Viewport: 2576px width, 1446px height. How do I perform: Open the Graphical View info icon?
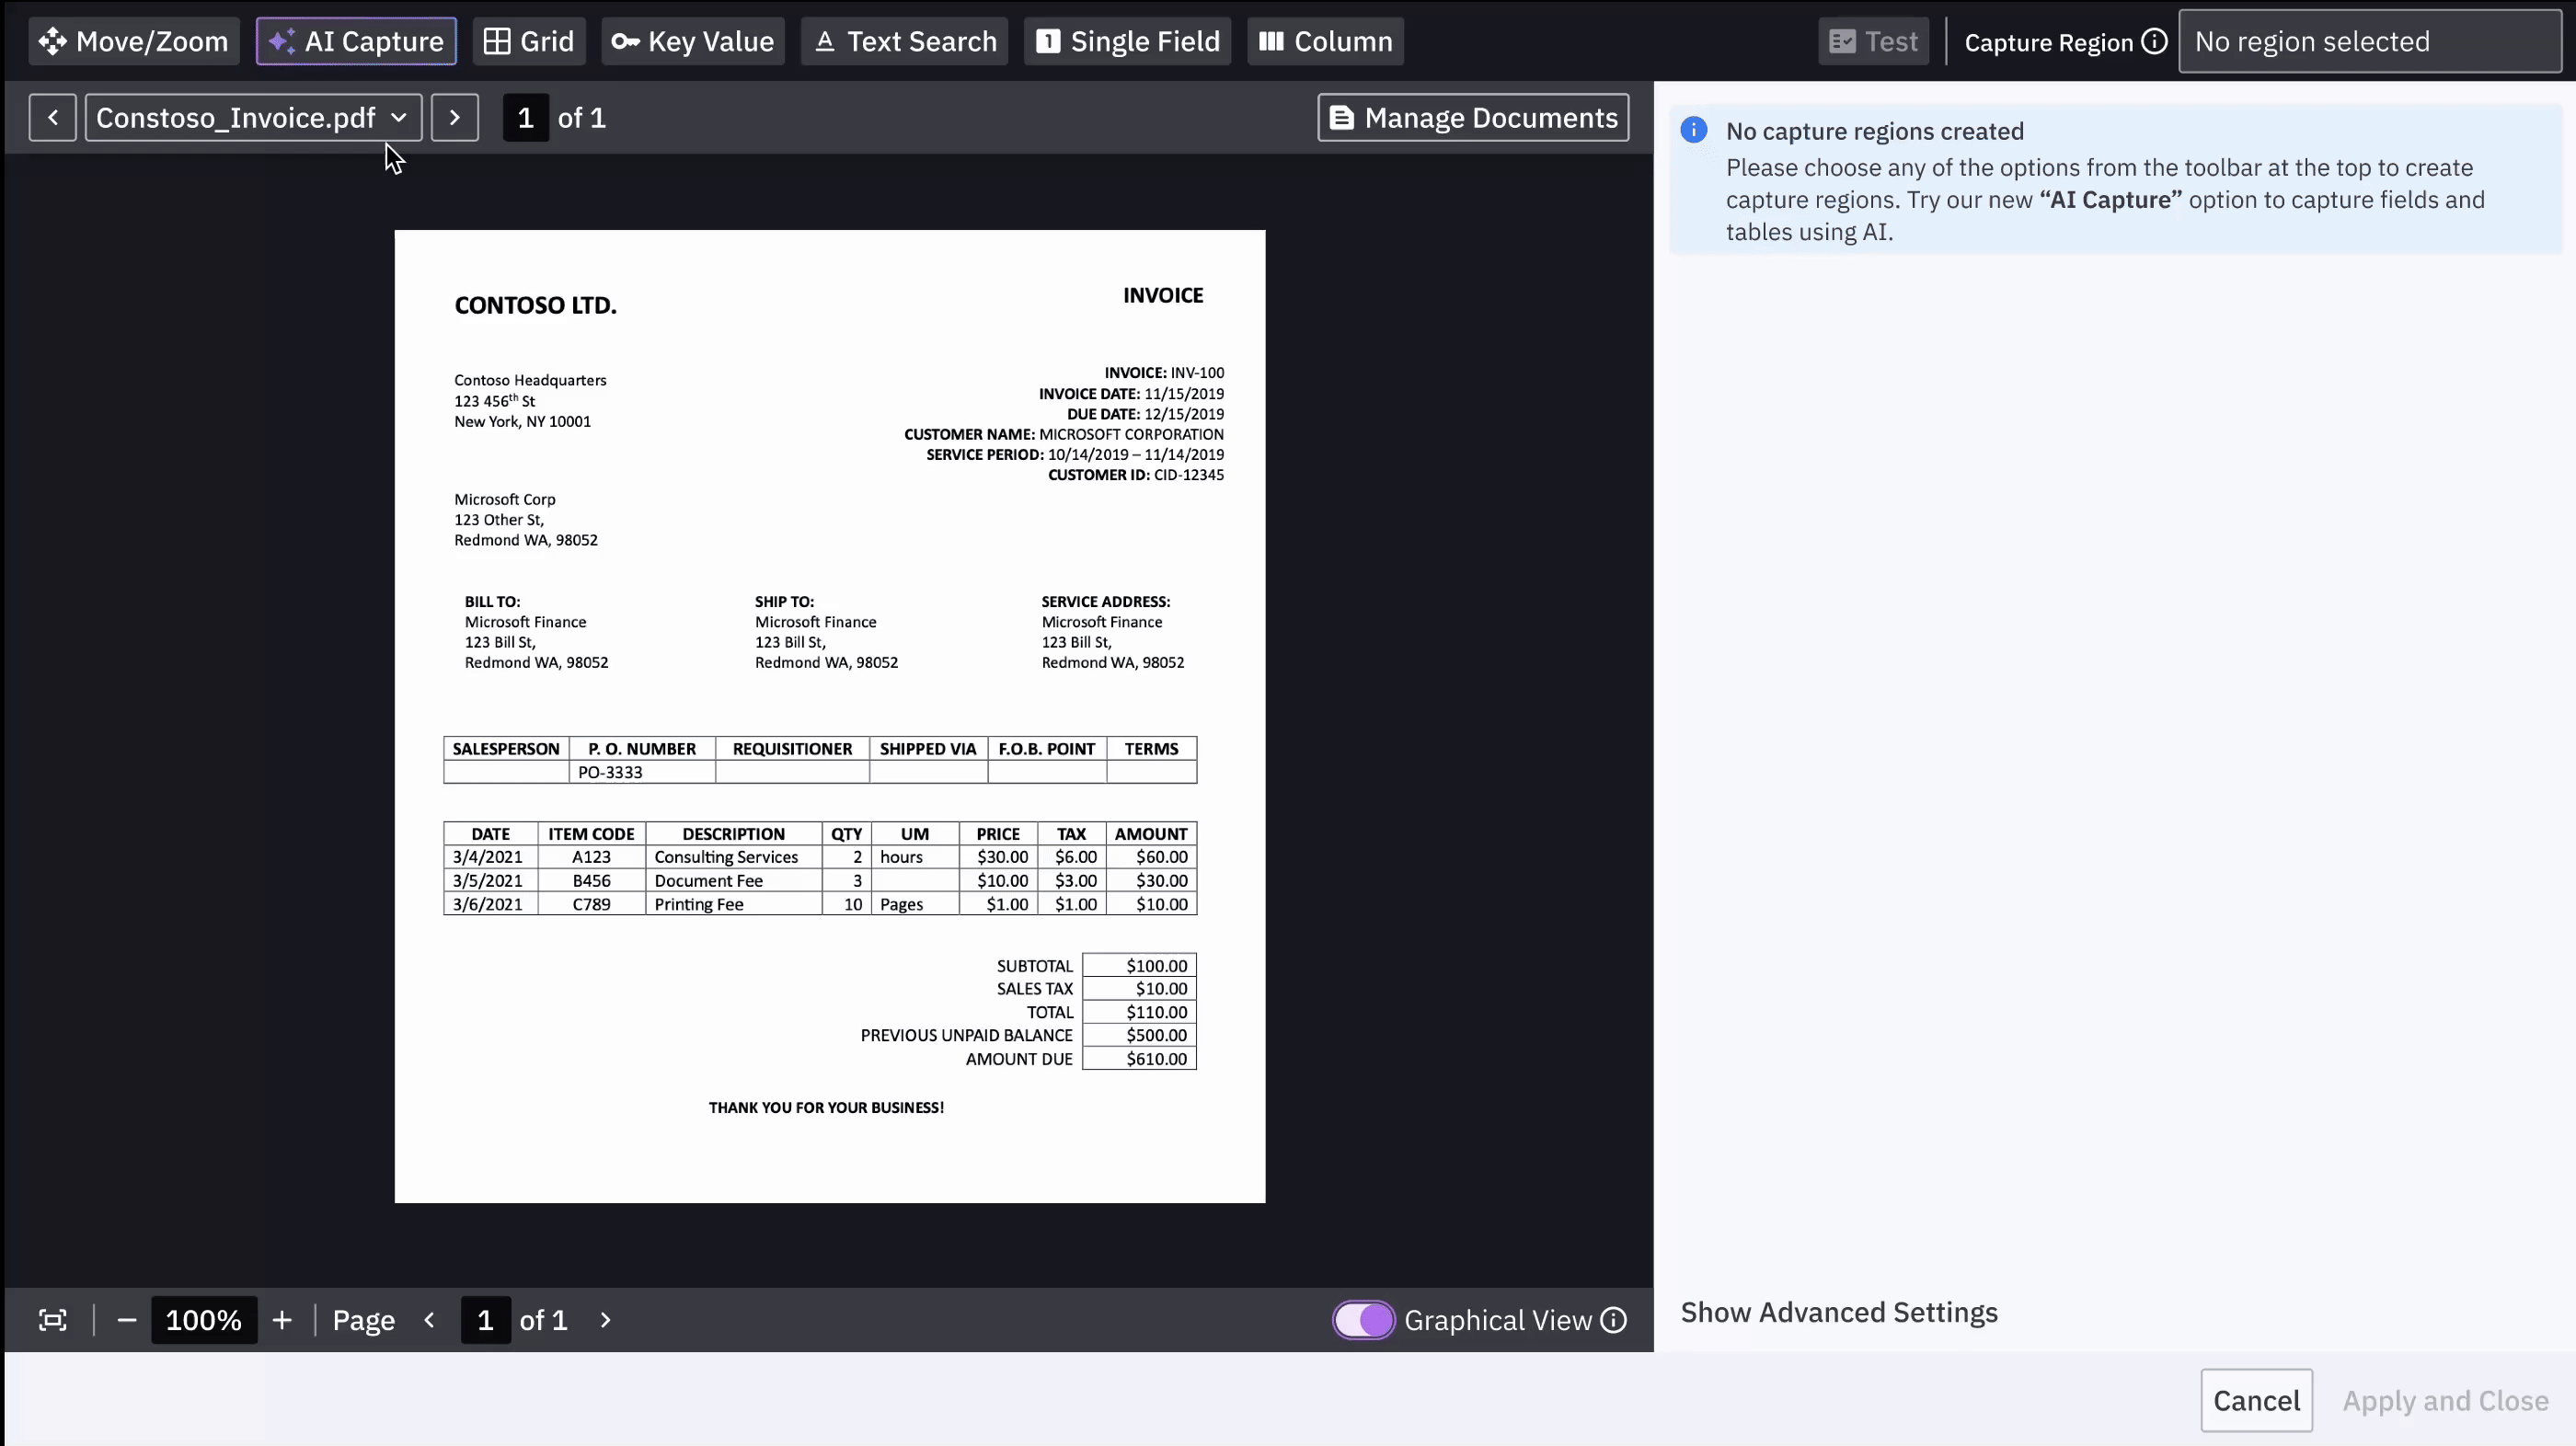click(x=1613, y=1320)
